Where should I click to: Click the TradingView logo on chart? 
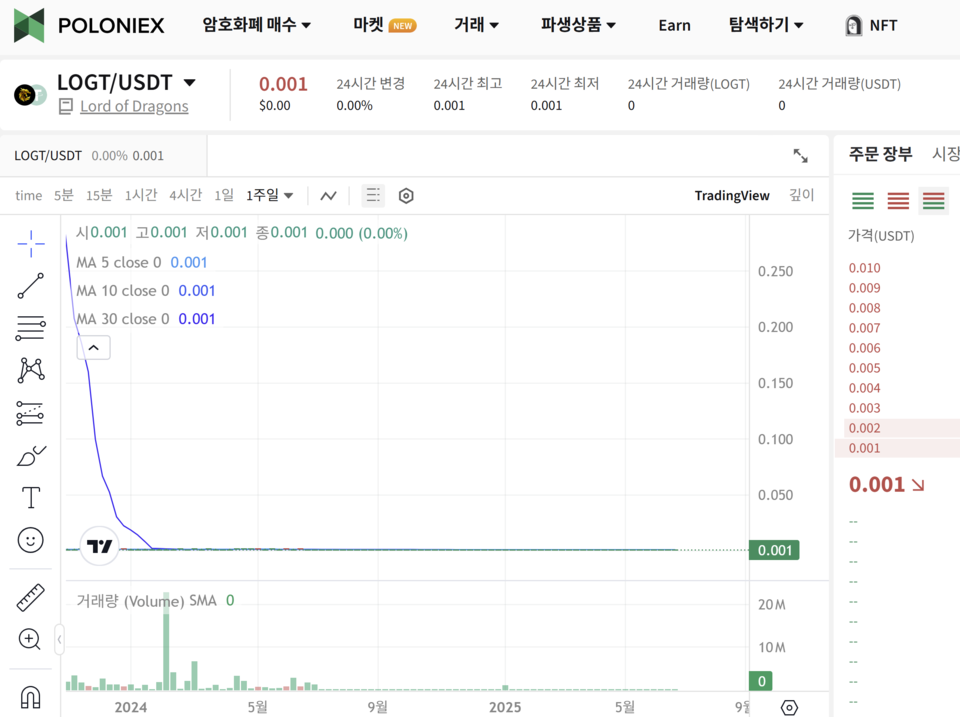click(x=99, y=546)
